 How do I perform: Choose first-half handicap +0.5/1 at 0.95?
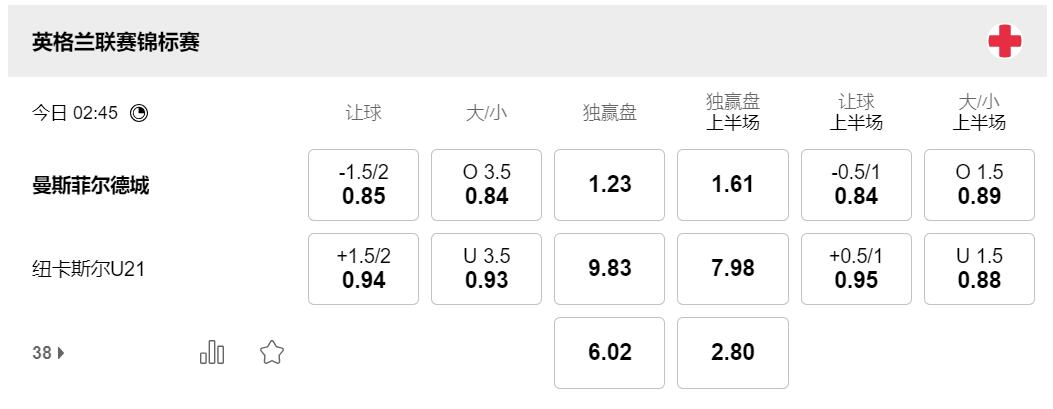pos(856,269)
